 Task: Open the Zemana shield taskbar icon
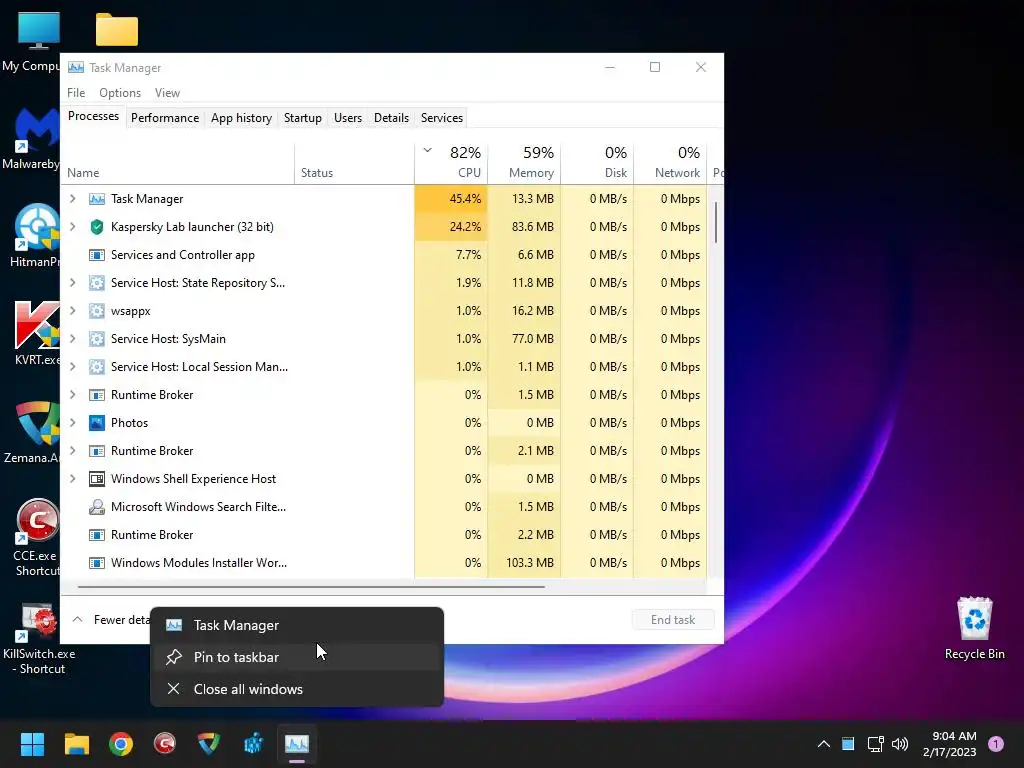pos(209,744)
